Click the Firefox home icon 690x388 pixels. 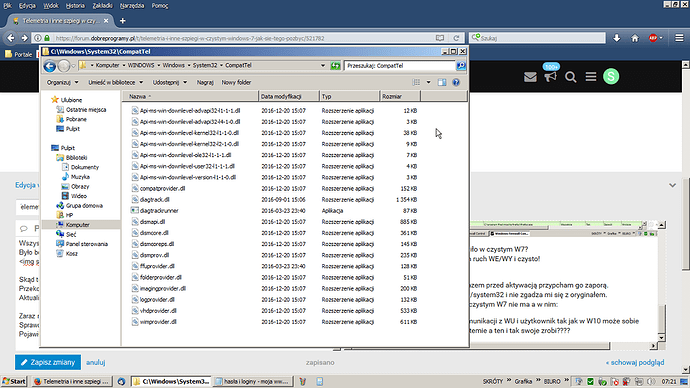(635, 38)
